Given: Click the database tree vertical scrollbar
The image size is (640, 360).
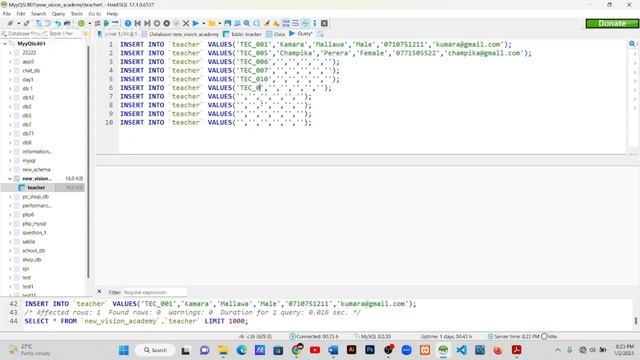Looking at the screenshot, I should (88, 162).
